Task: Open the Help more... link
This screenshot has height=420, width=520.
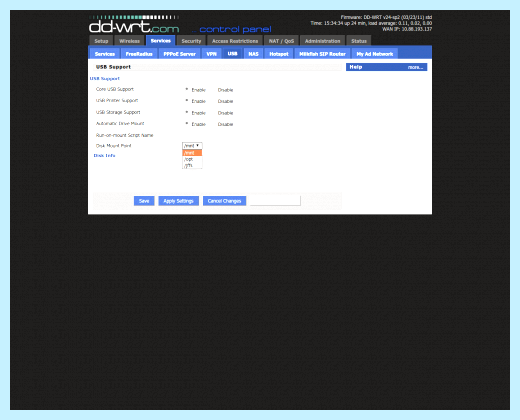Action: point(415,67)
